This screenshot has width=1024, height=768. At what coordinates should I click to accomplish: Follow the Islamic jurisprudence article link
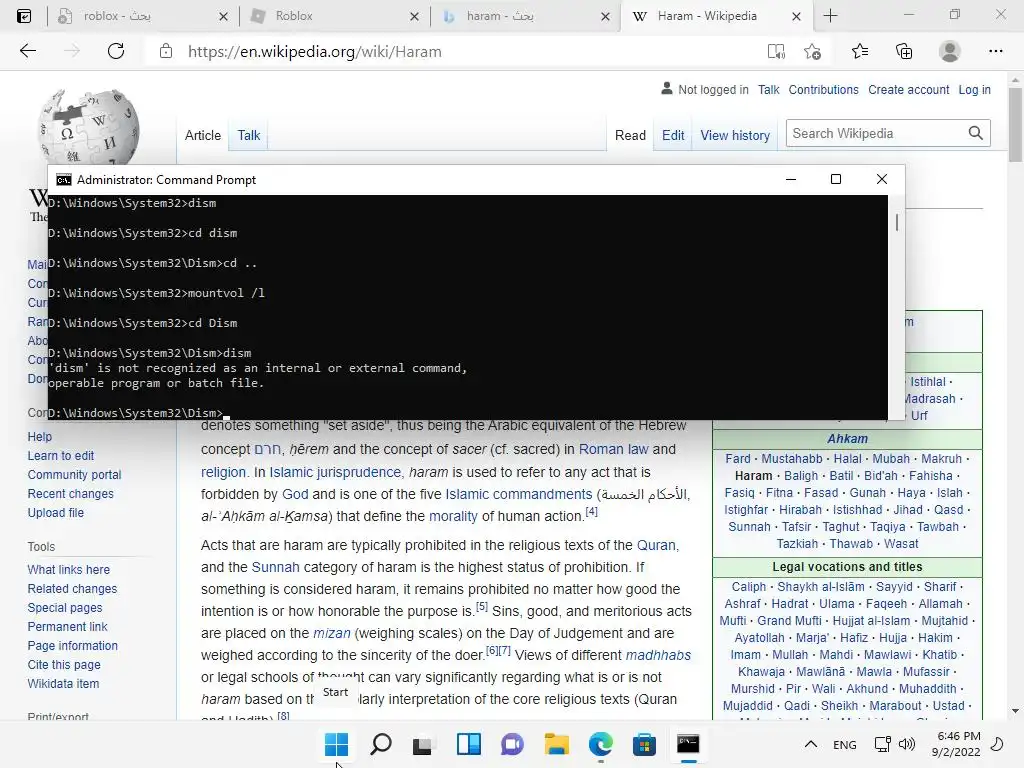[x=335, y=472]
